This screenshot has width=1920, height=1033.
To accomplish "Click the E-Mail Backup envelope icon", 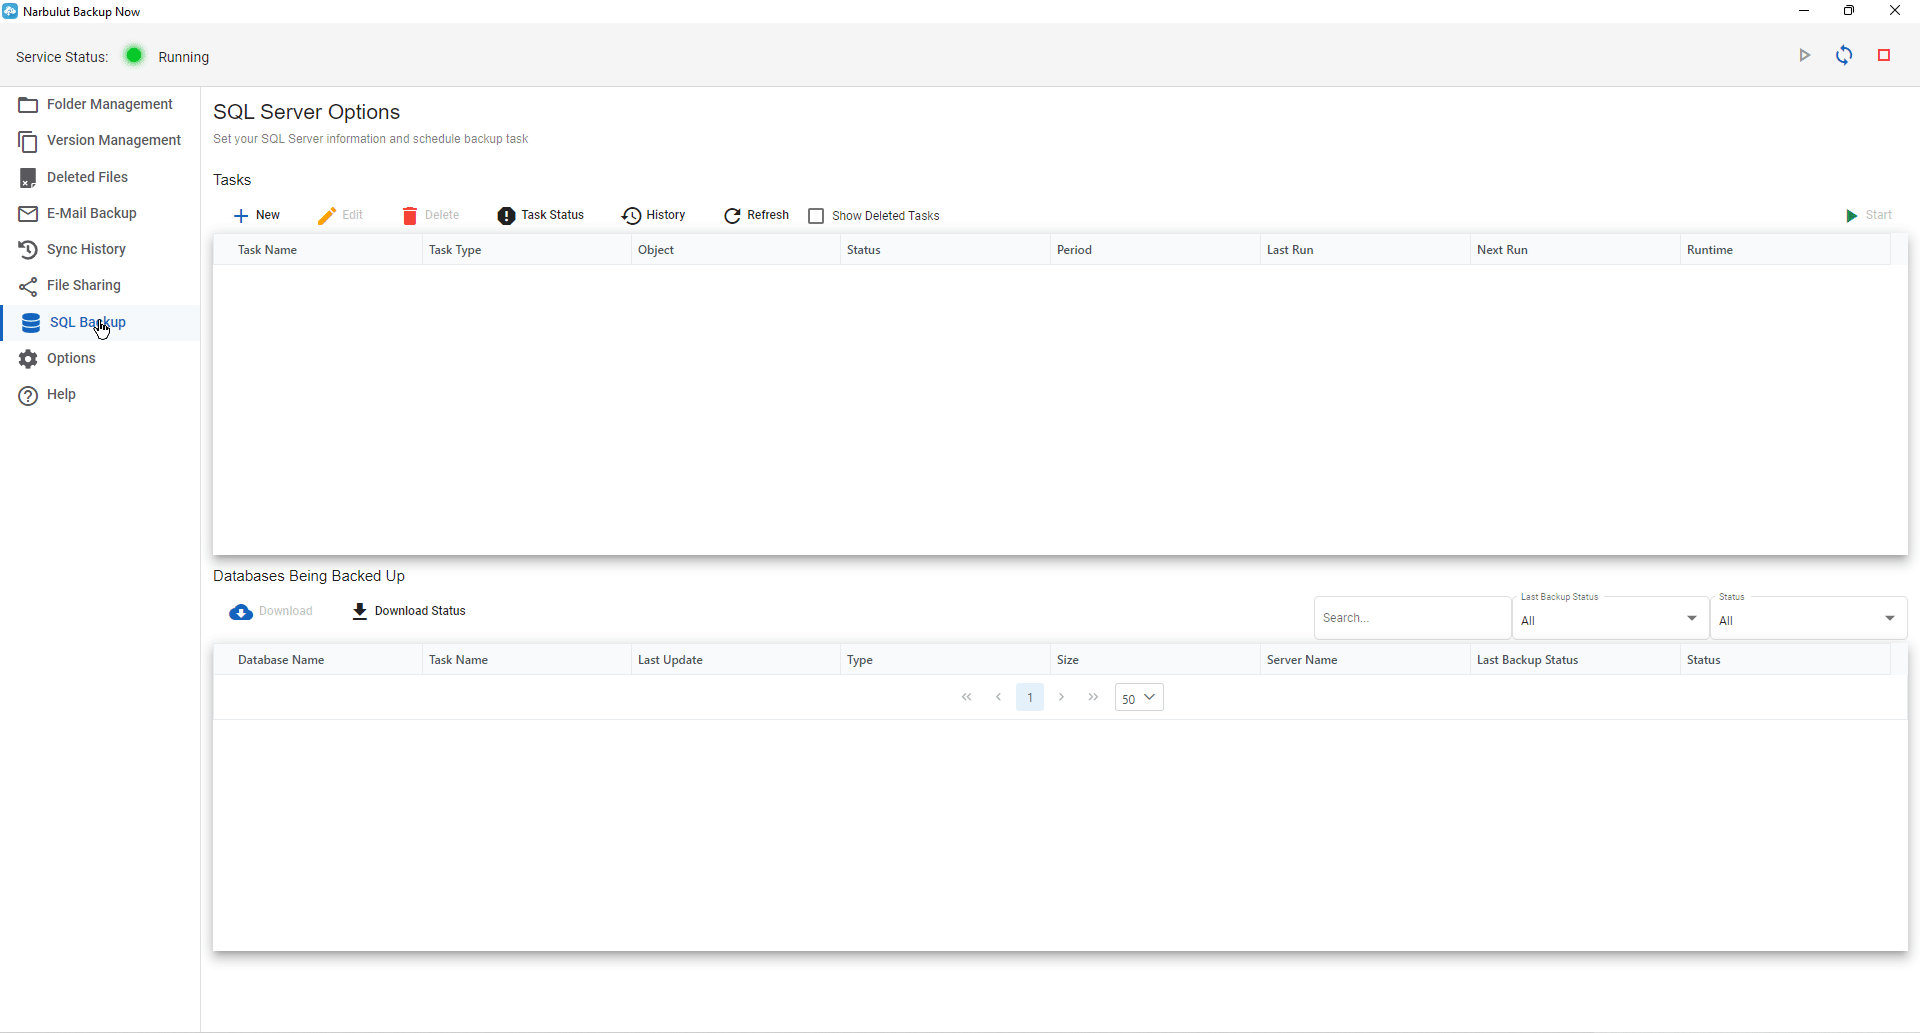I will click(x=28, y=214).
